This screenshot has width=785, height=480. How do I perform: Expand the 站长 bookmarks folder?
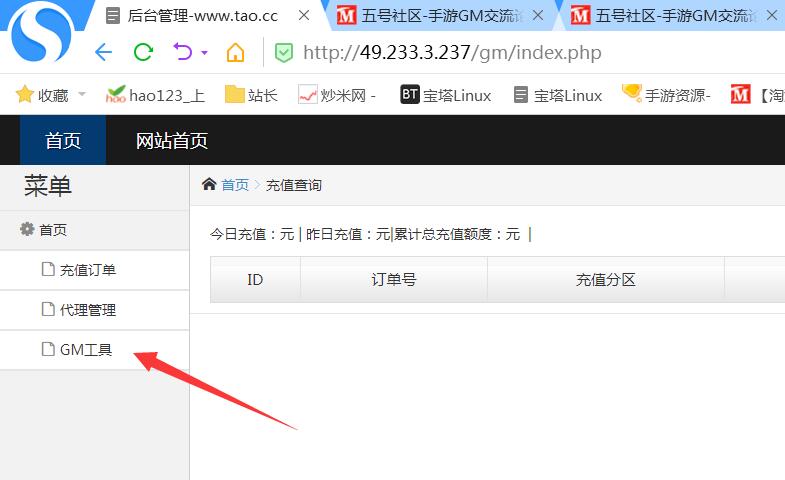point(251,95)
